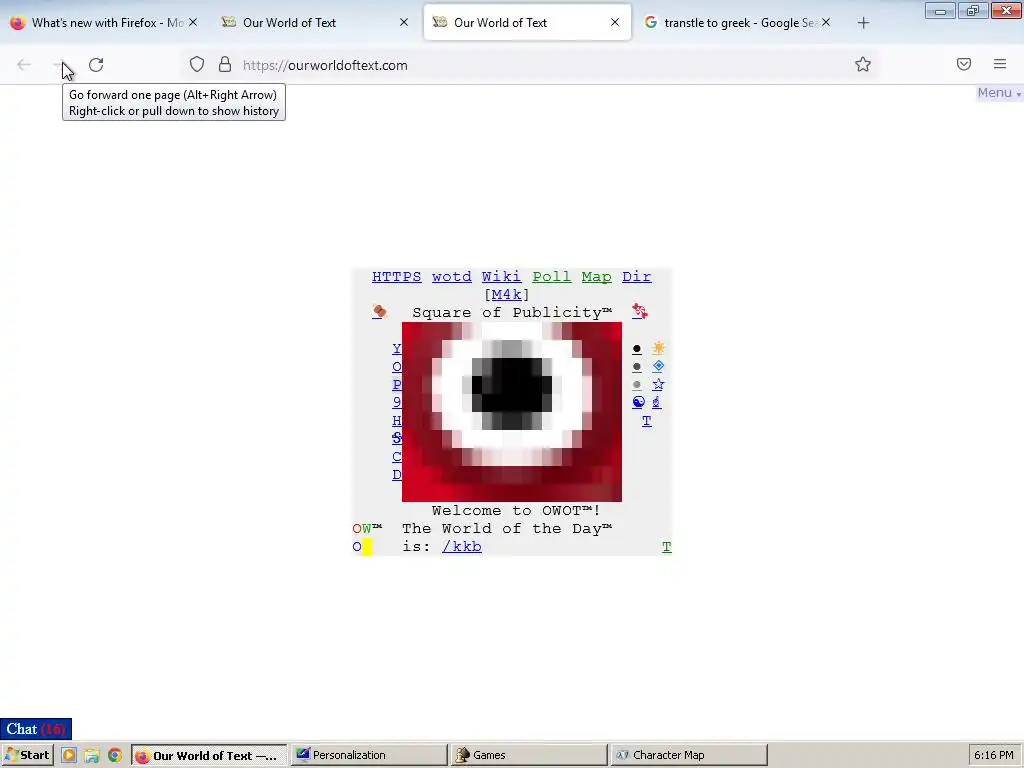Click the brown pin emoji link left of Square of Publicity
Image resolution: width=1024 pixels, height=768 pixels.
pyautogui.click(x=379, y=312)
